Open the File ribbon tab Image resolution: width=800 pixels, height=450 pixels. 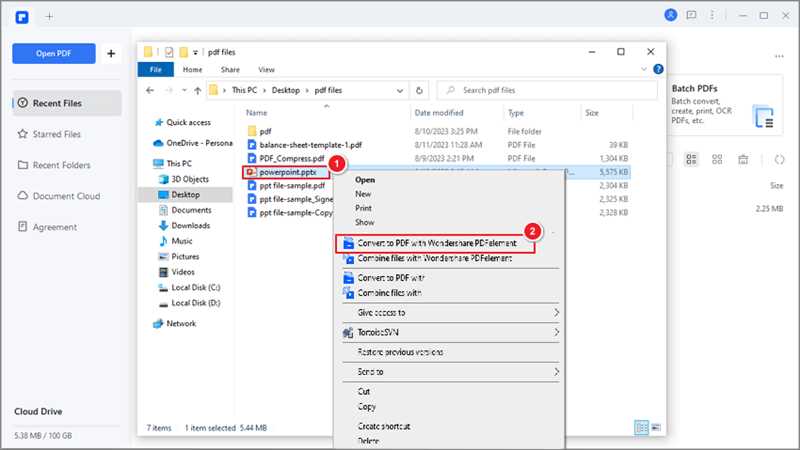pyautogui.click(x=156, y=69)
